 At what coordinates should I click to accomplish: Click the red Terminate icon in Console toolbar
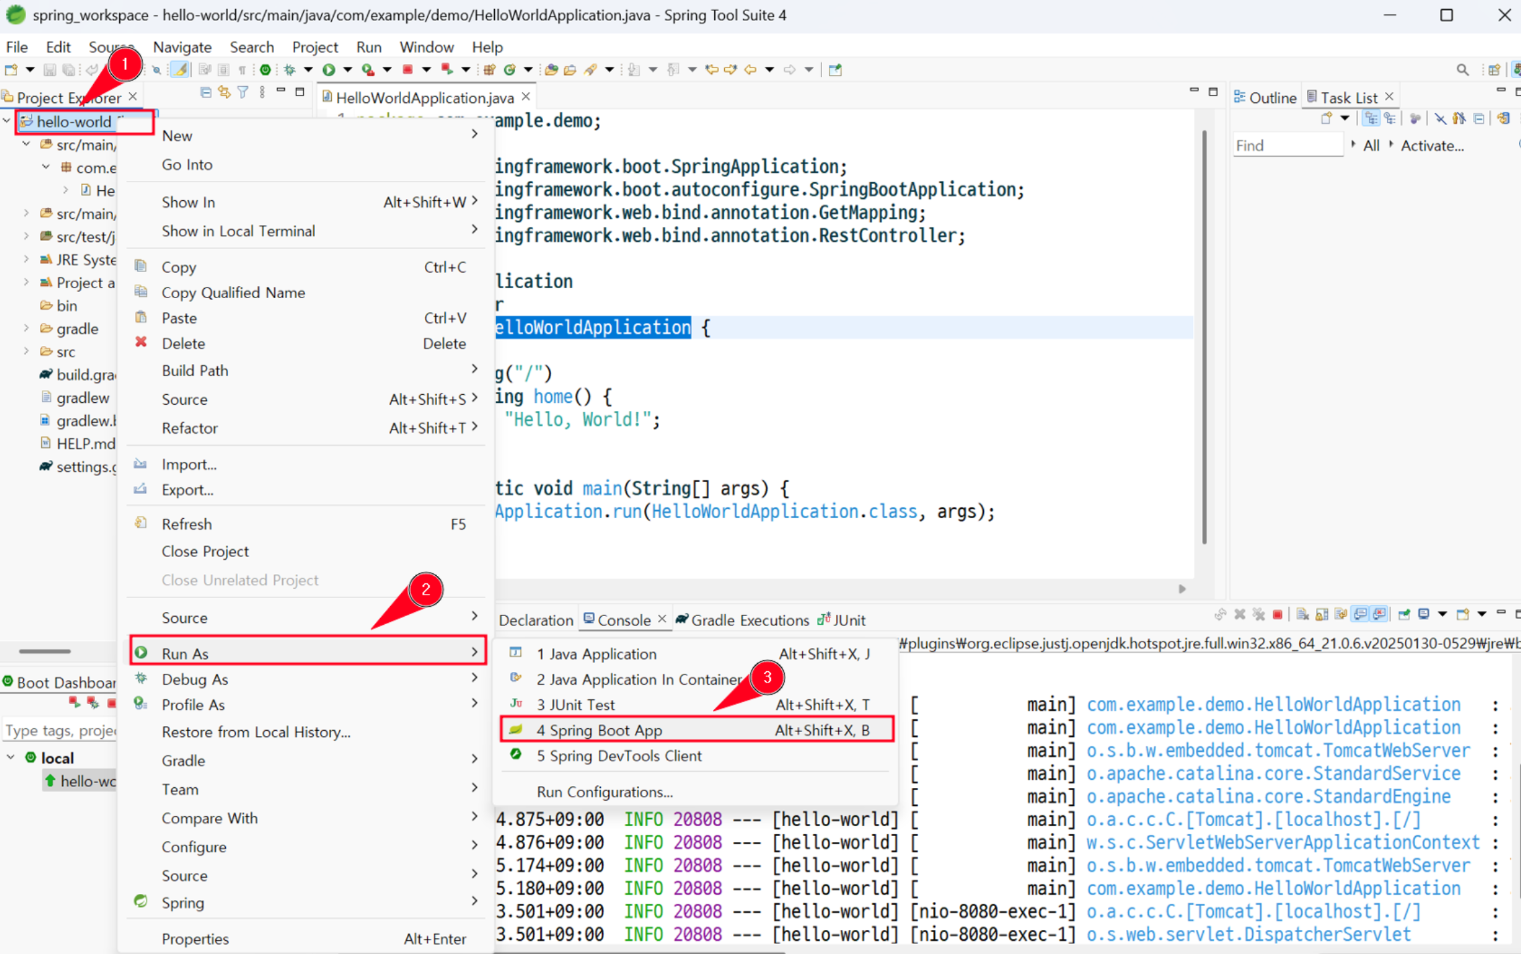pos(1277,614)
